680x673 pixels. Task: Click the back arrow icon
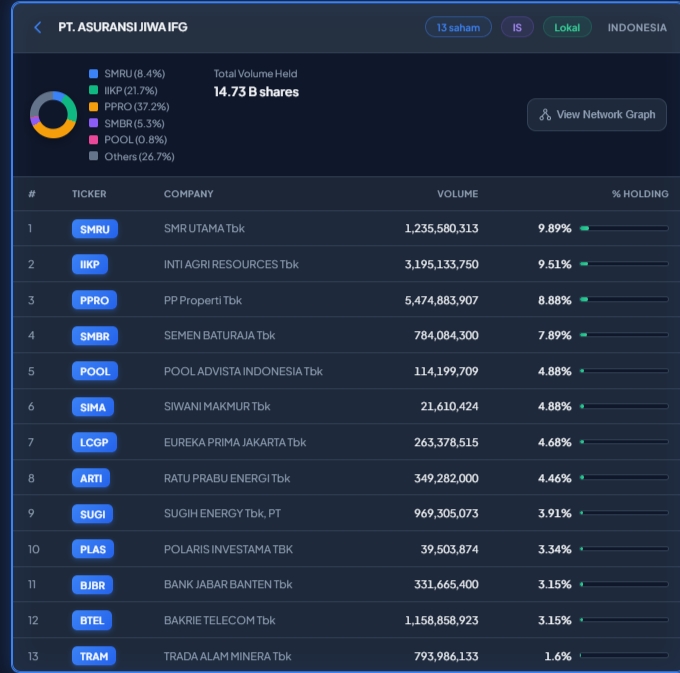click(x=38, y=27)
